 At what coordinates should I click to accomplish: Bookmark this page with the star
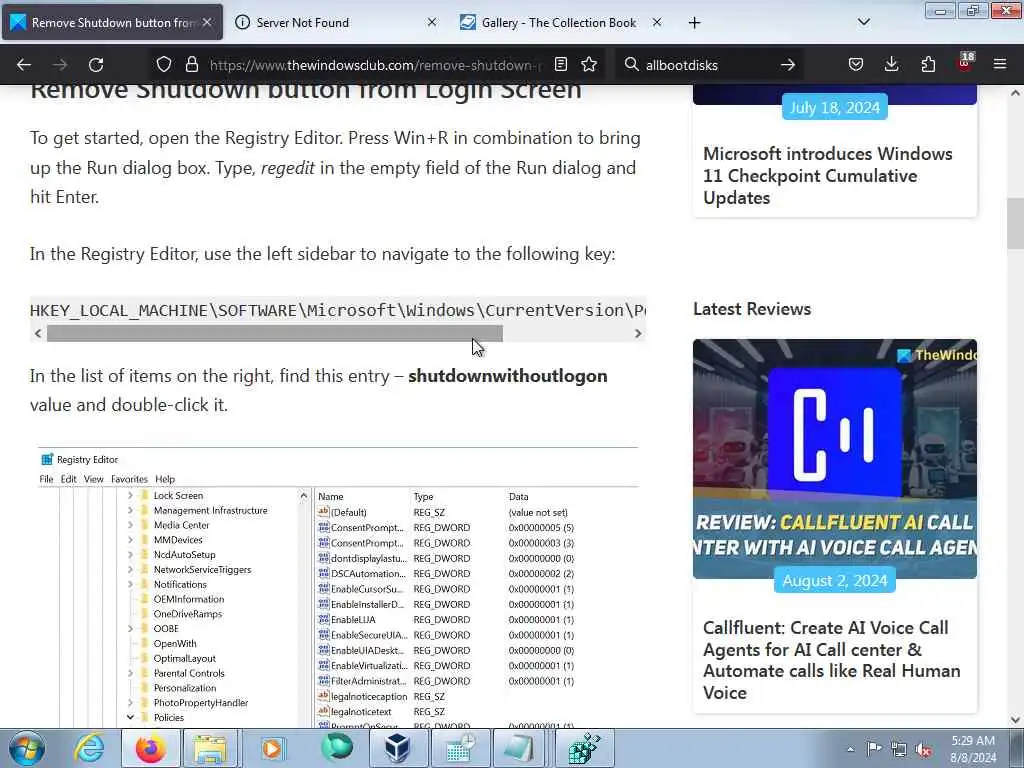(589, 64)
